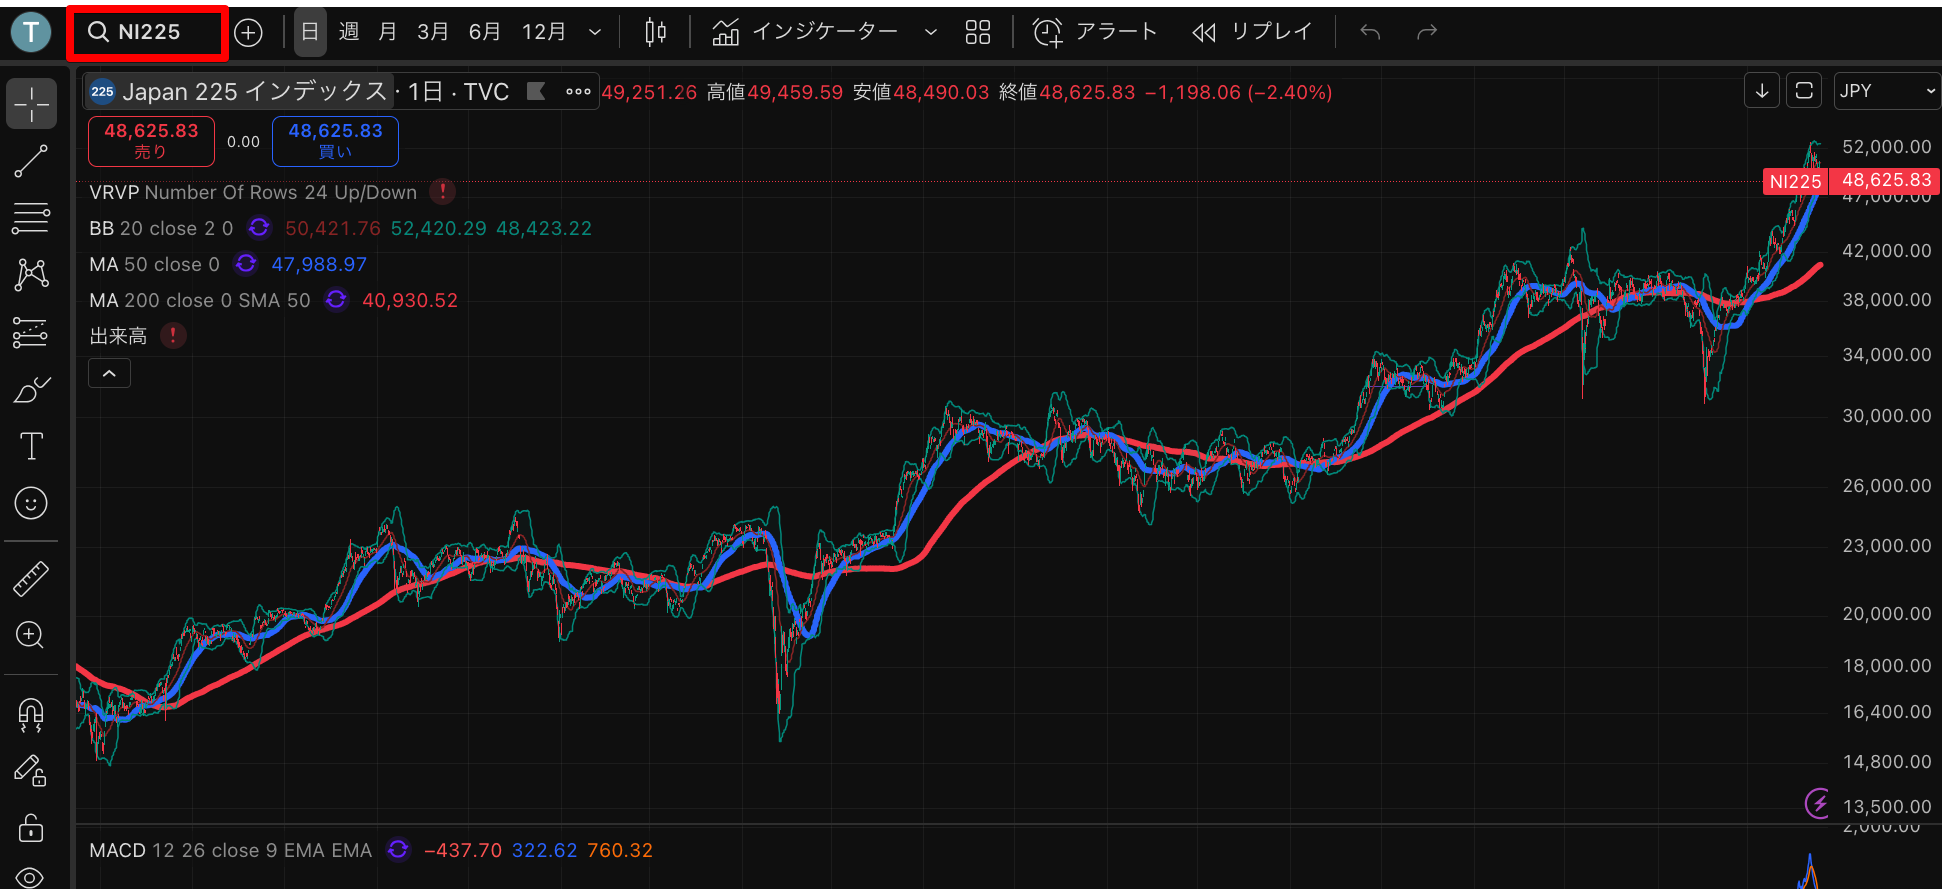Select the trend line drawing tool

tap(31, 161)
